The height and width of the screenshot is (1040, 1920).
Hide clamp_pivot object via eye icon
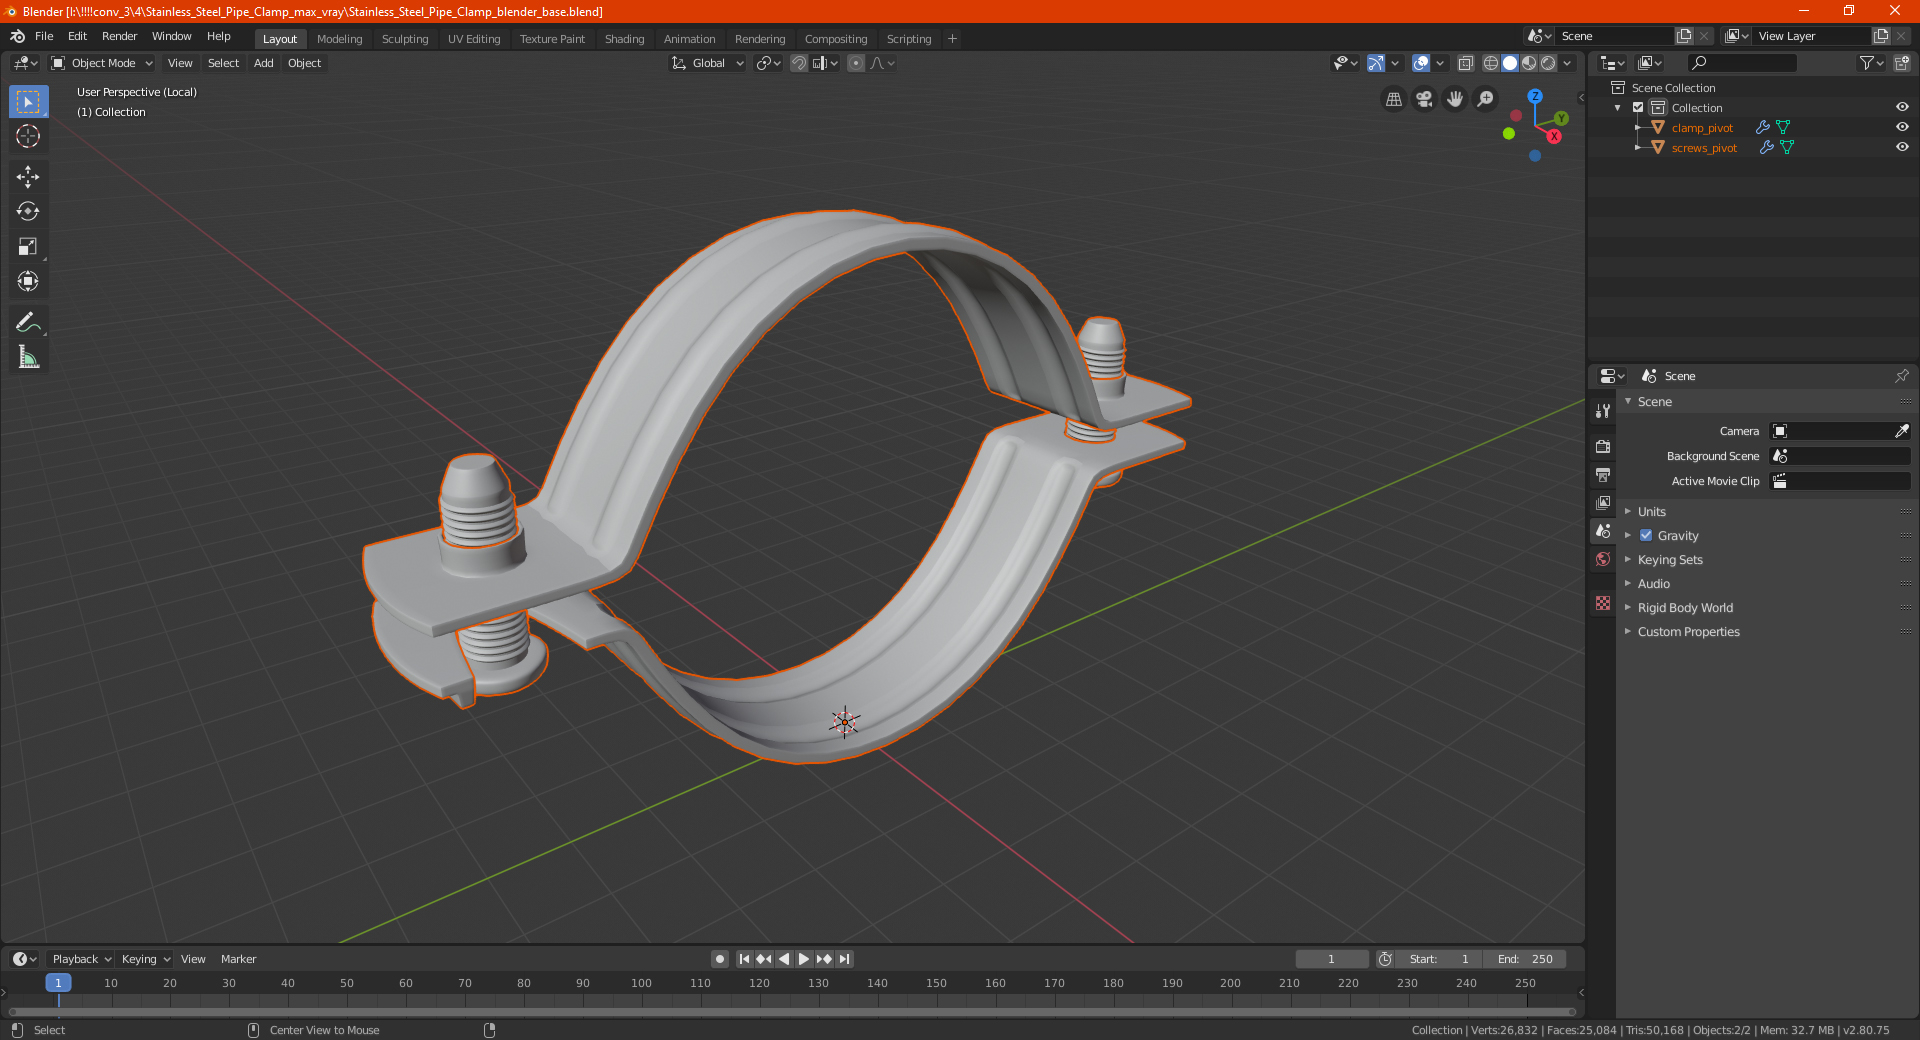click(x=1902, y=127)
